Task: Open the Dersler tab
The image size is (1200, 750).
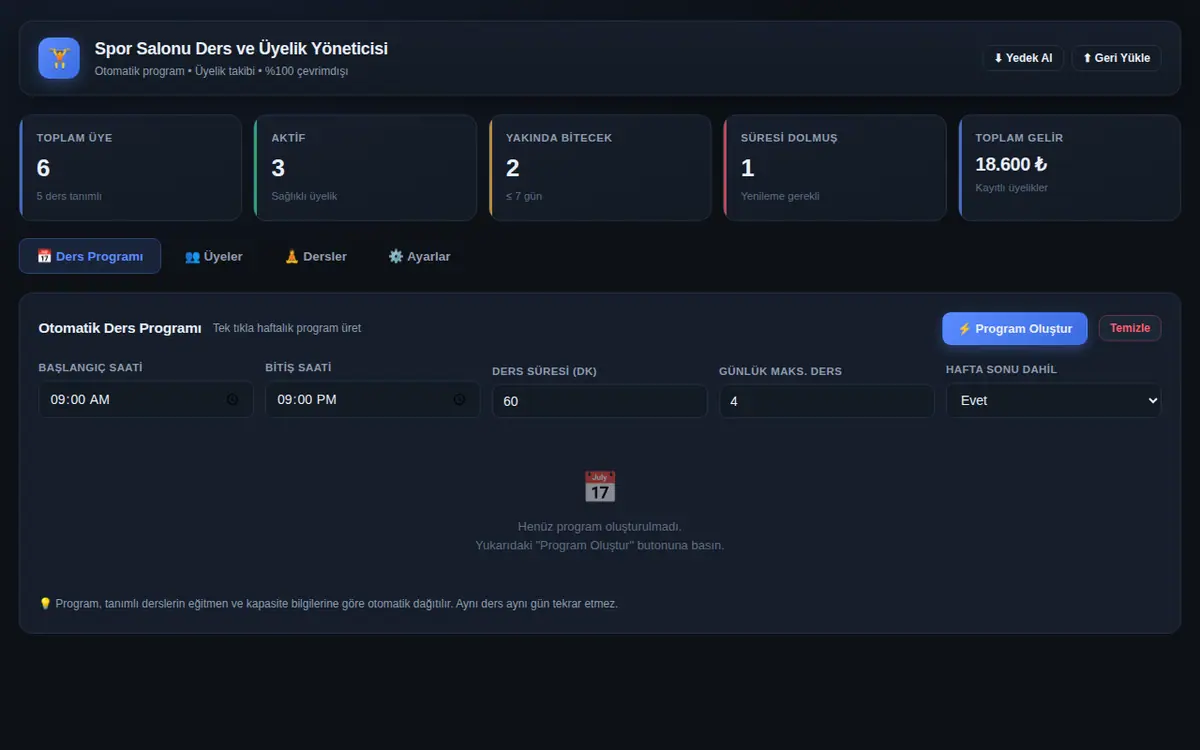Action: pos(315,256)
